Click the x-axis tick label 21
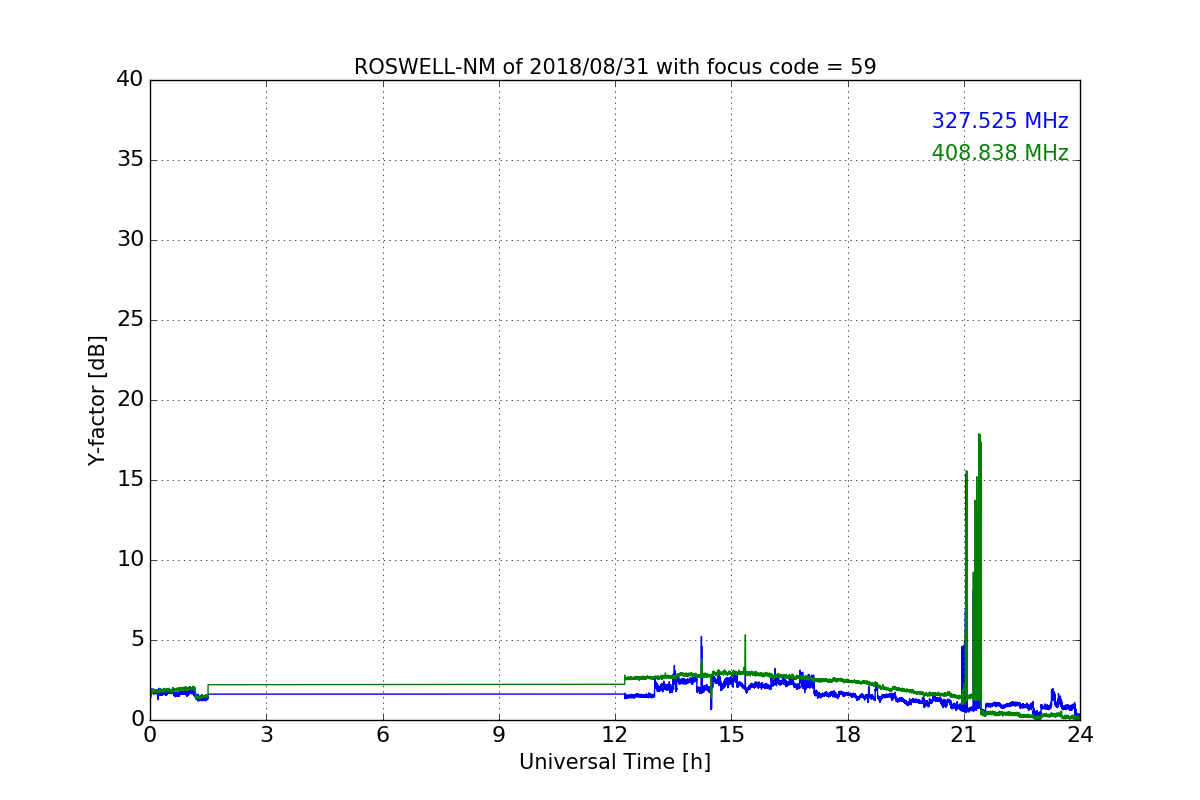This screenshot has width=1200, height=800. click(964, 734)
